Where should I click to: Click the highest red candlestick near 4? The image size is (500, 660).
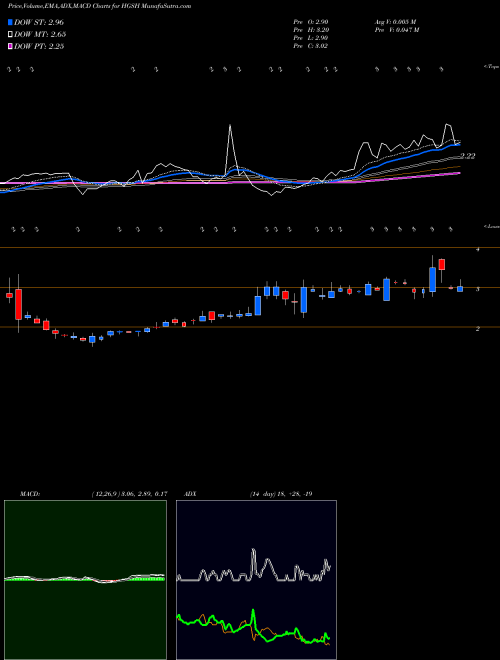441,264
